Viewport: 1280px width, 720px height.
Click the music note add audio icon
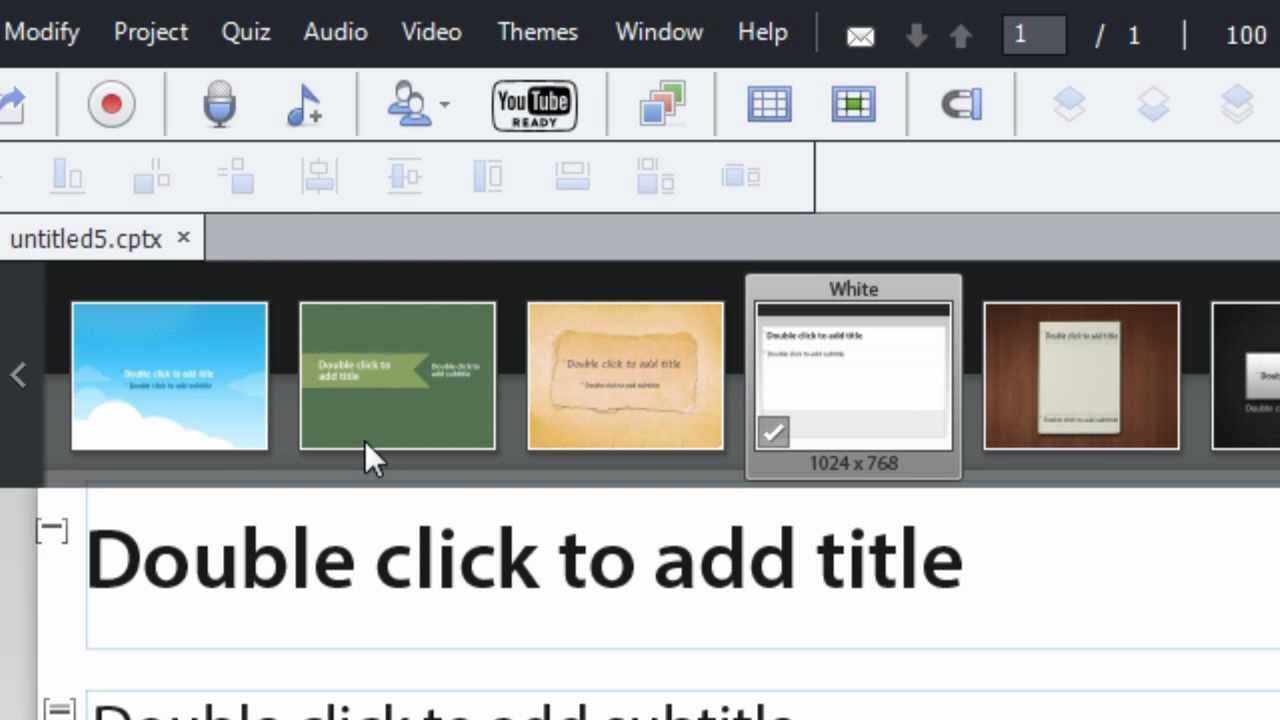pyautogui.click(x=304, y=104)
